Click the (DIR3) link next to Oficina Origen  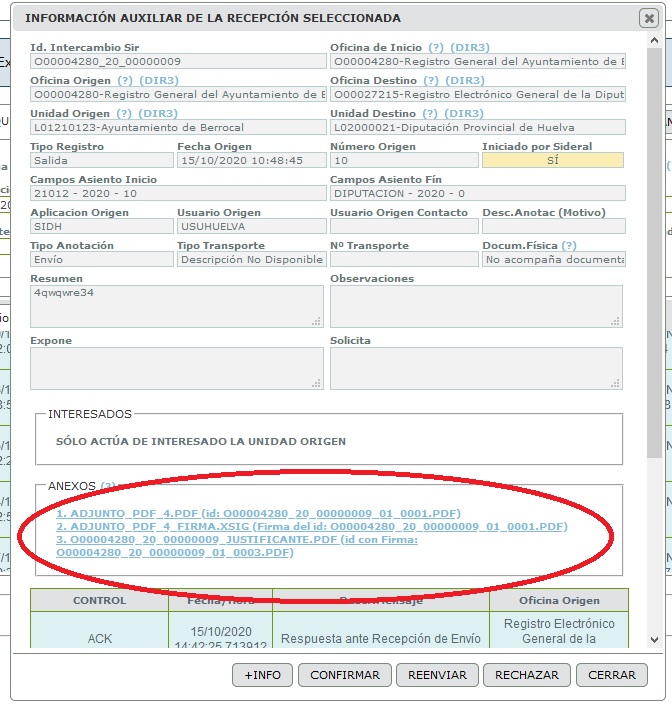point(159,80)
